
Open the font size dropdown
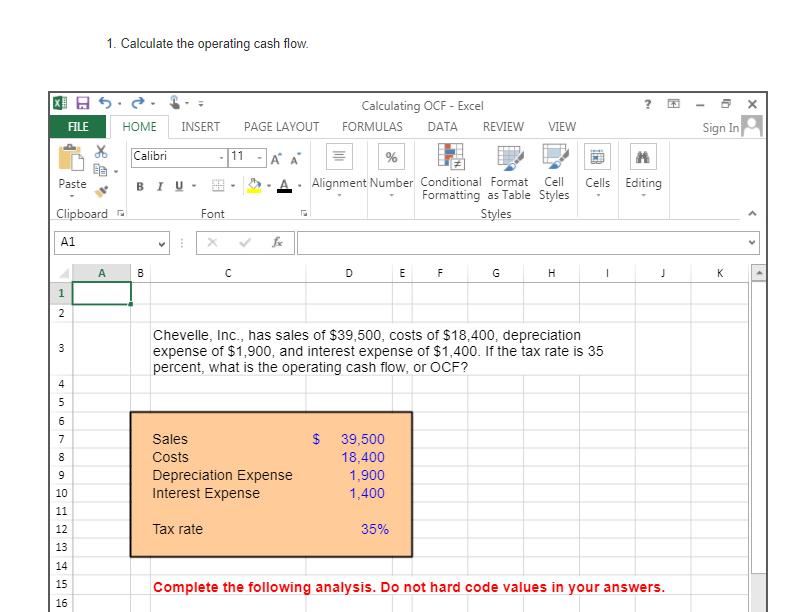[x=257, y=156]
